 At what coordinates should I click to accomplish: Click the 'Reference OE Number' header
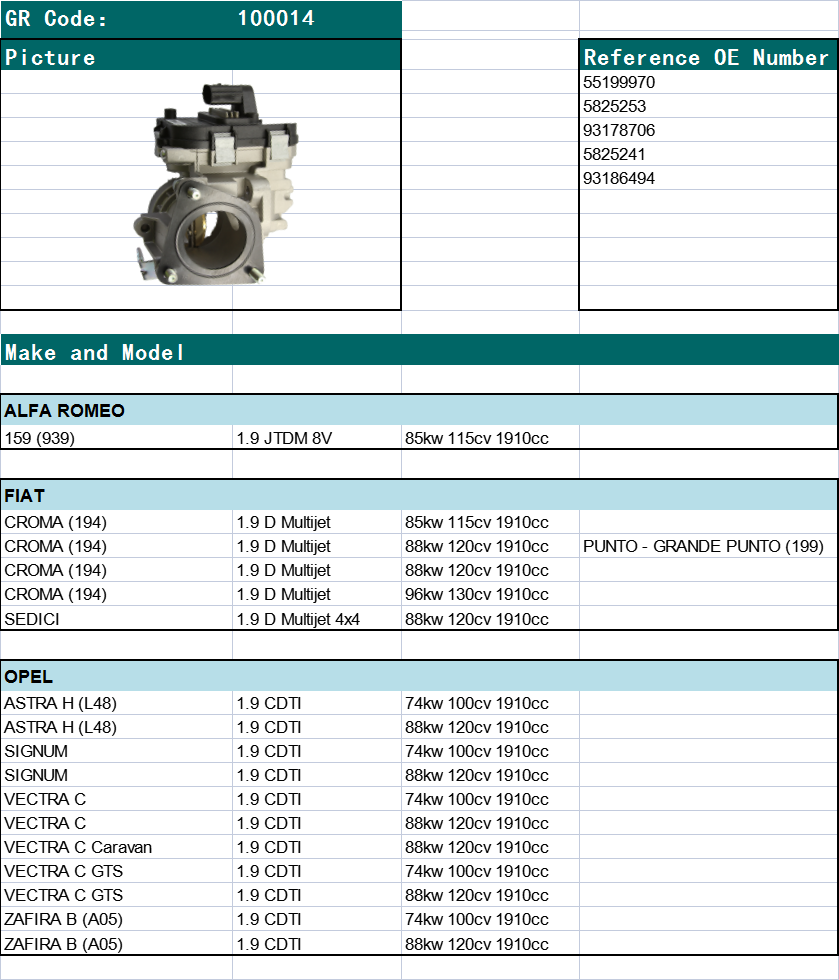tap(708, 56)
